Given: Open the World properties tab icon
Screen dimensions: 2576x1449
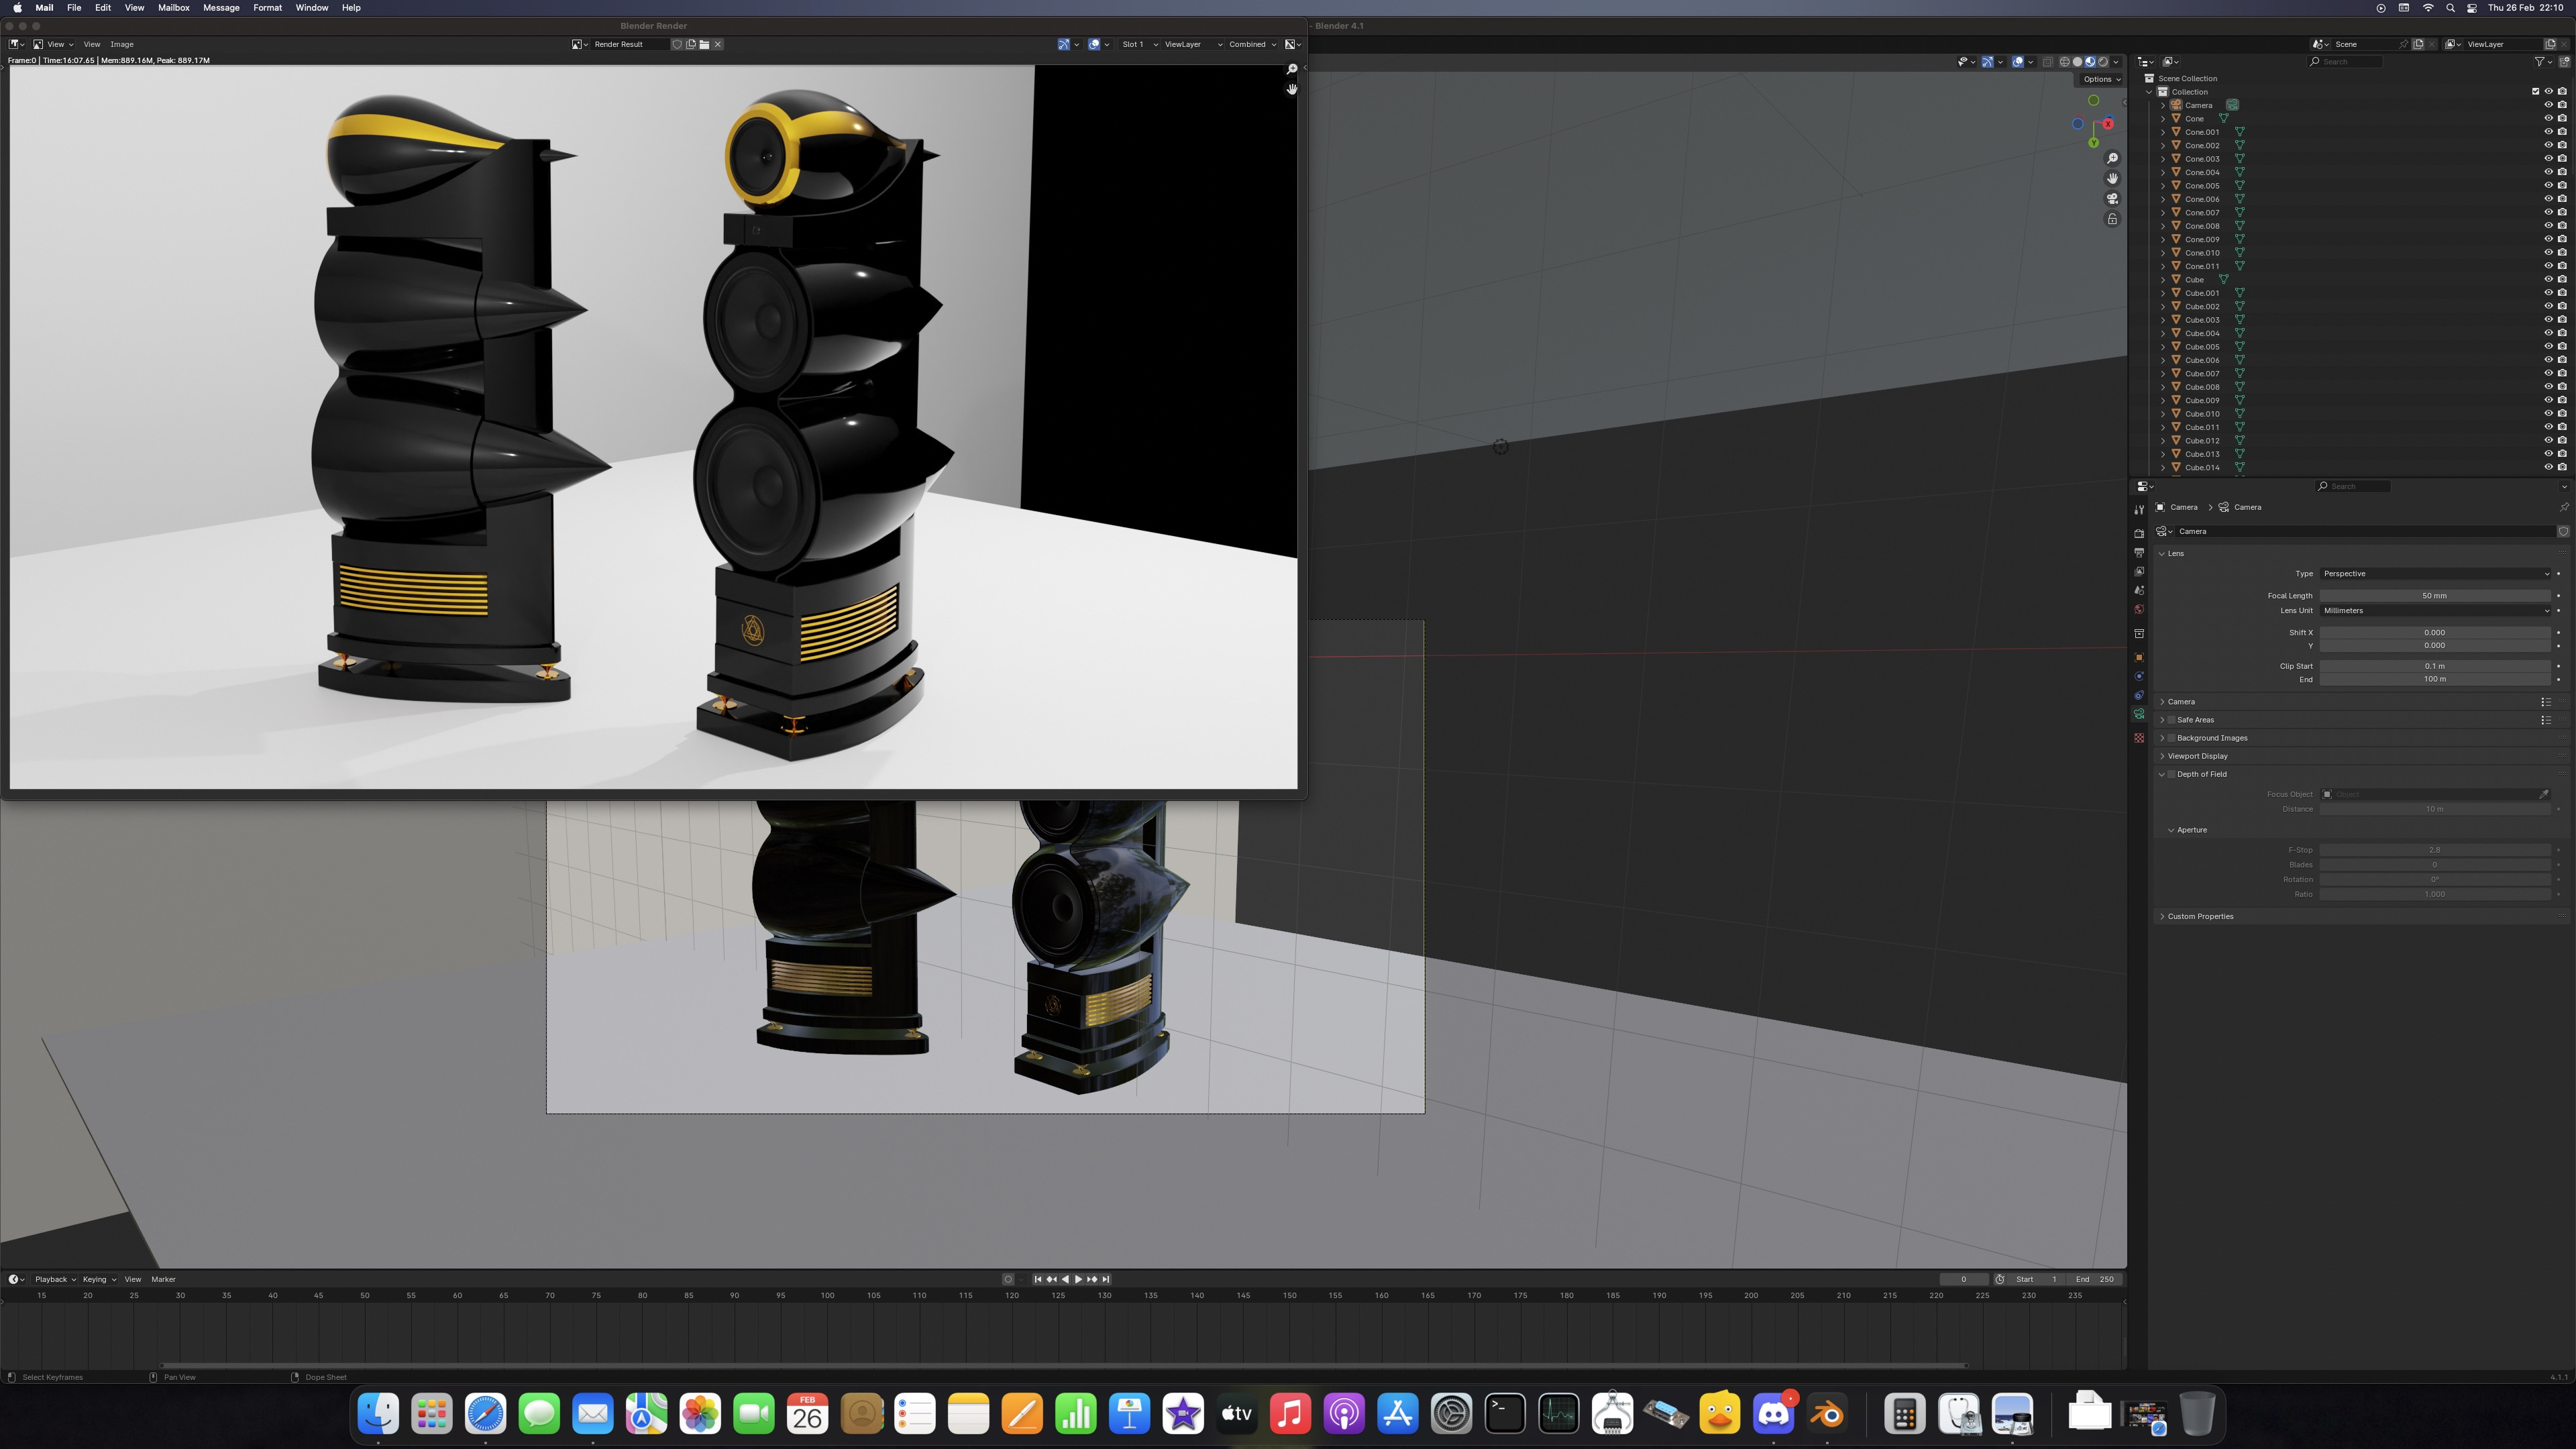Looking at the screenshot, I should [x=2139, y=610].
